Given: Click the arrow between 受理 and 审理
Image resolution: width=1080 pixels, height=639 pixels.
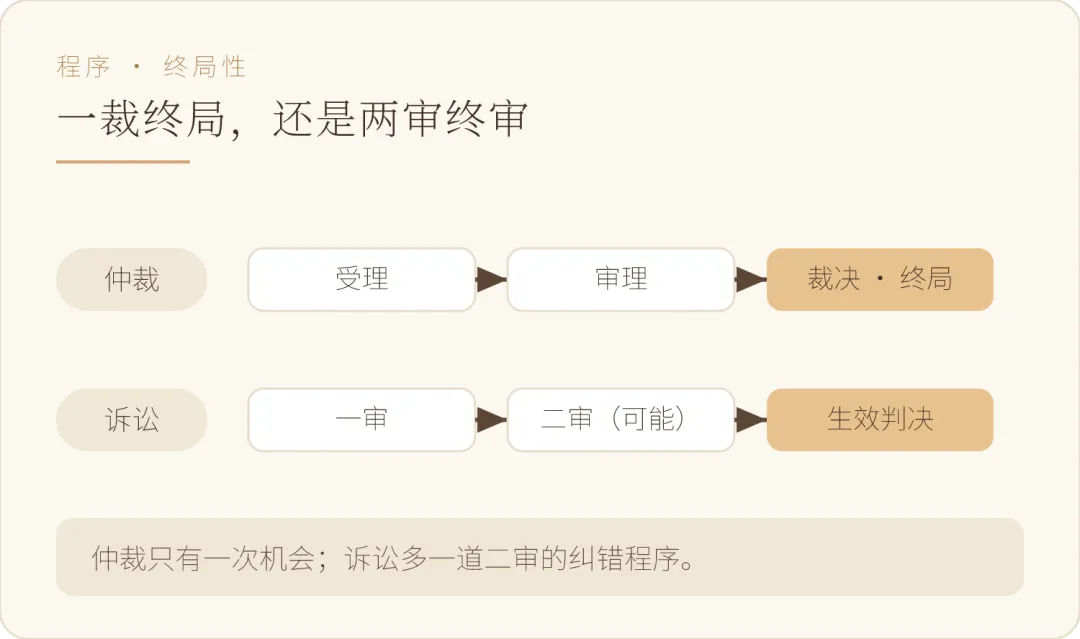Looking at the screenshot, I should pyautogui.click(x=491, y=280).
